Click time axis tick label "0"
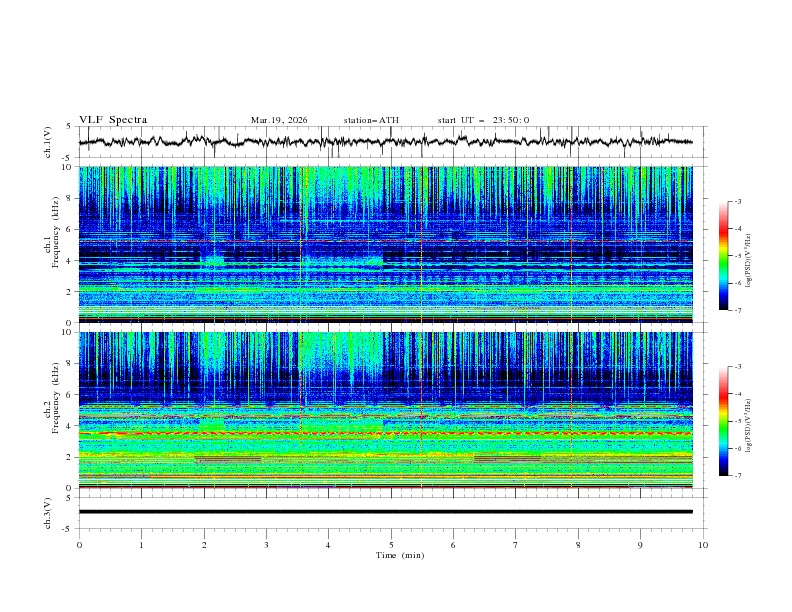 (x=79, y=545)
